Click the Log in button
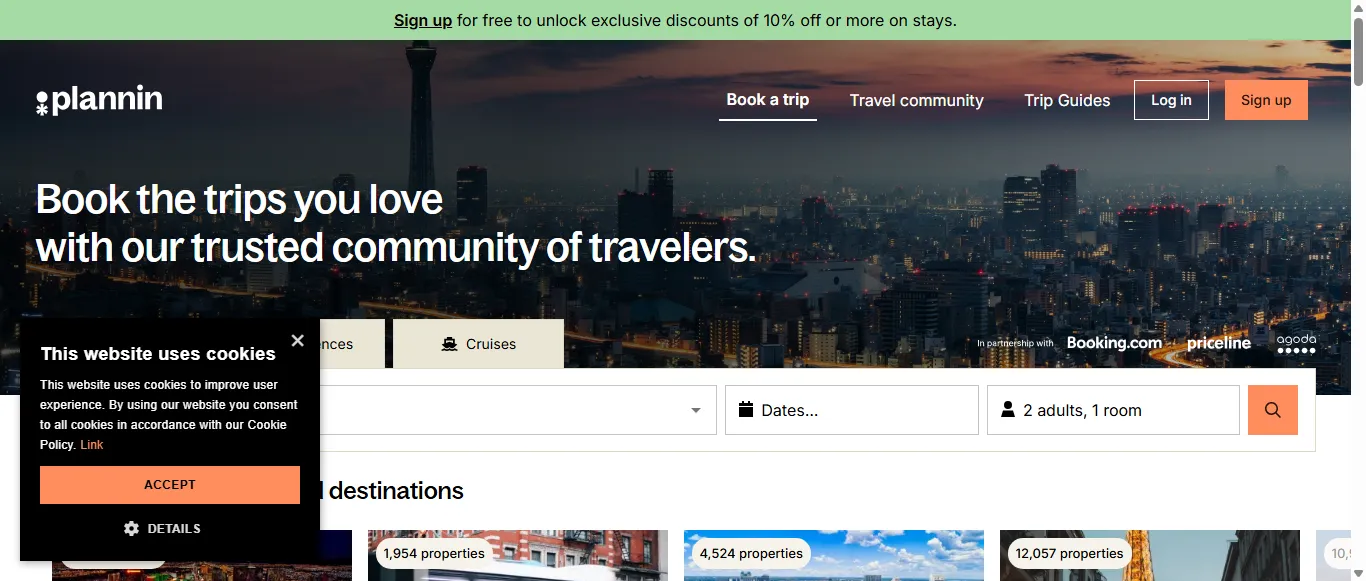Viewport: 1366px width, 581px height. point(1171,100)
